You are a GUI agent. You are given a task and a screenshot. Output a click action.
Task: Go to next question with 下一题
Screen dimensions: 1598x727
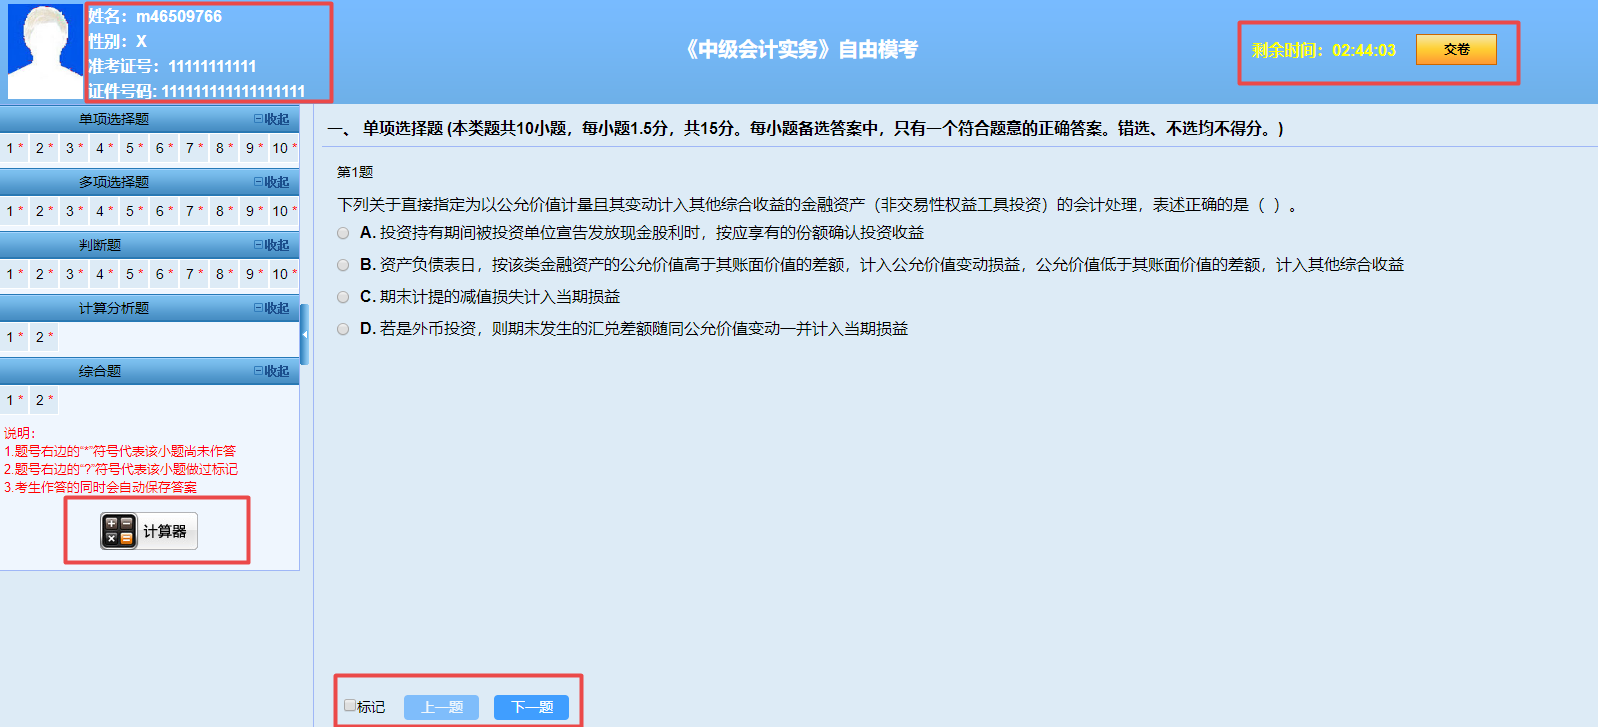531,707
